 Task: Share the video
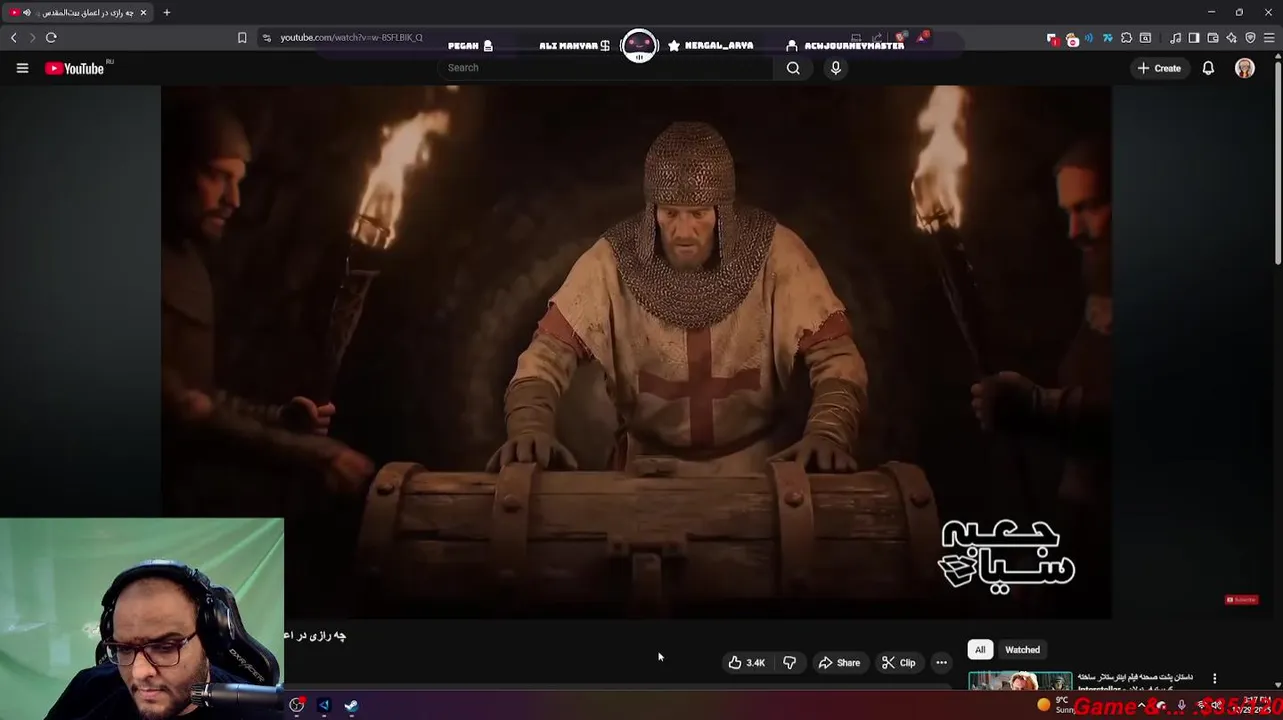[x=839, y=662]
